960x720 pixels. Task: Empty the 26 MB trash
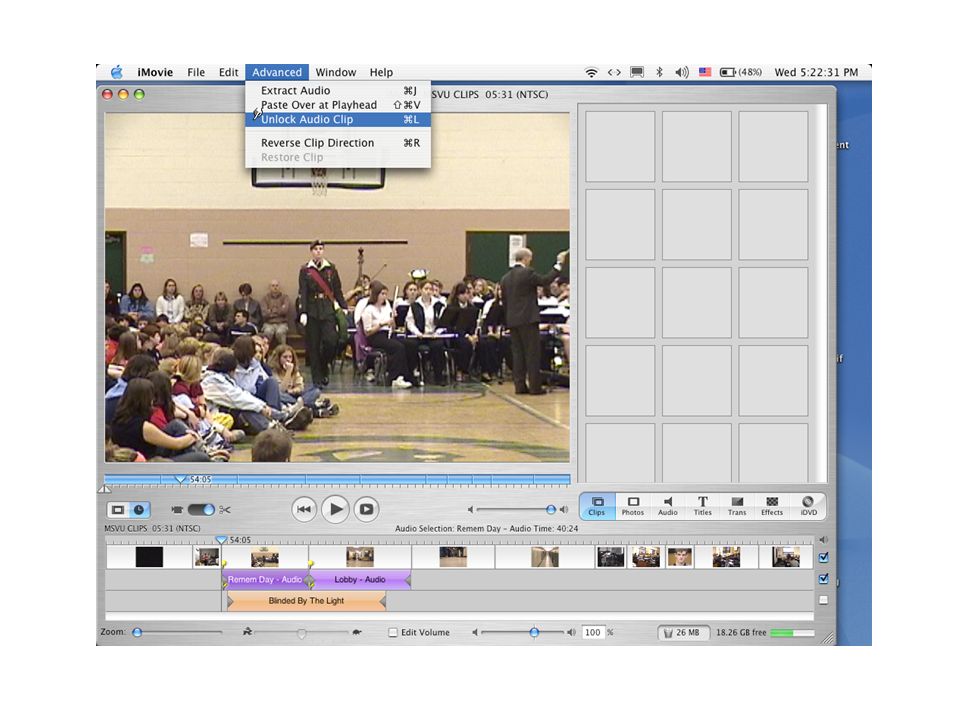pos(683,632)
